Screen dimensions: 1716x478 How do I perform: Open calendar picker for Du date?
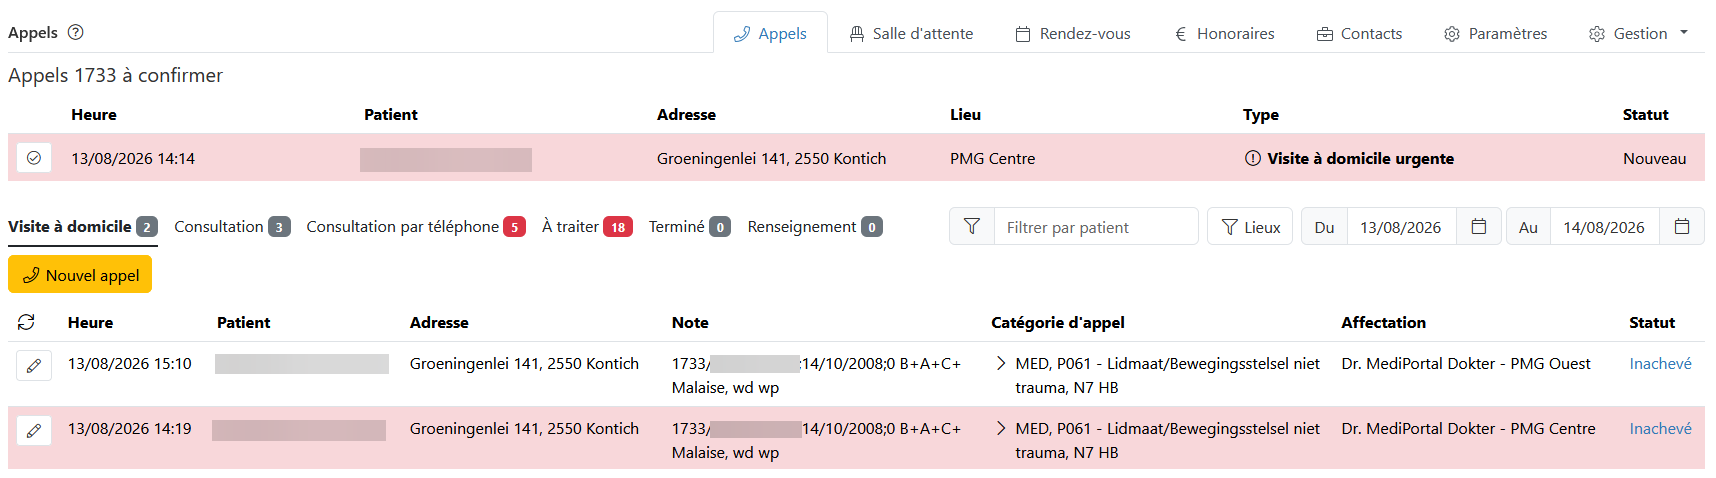1479,227
